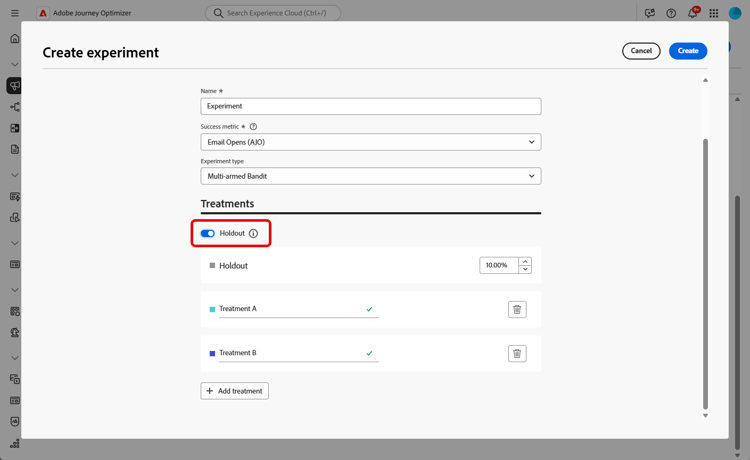Click the Treatment A name field
Screen dimensions: 750x460
pos(290,309)
